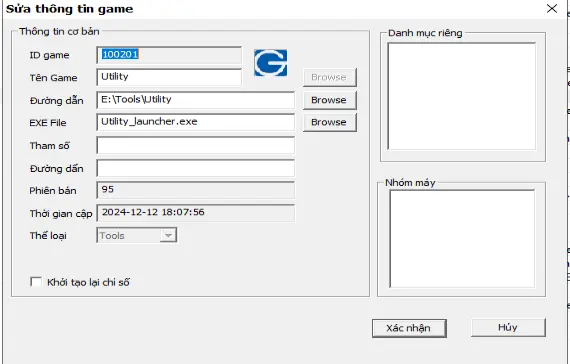Click the EXE File field Utility_launcher.exe

click(x=196, y=122)
